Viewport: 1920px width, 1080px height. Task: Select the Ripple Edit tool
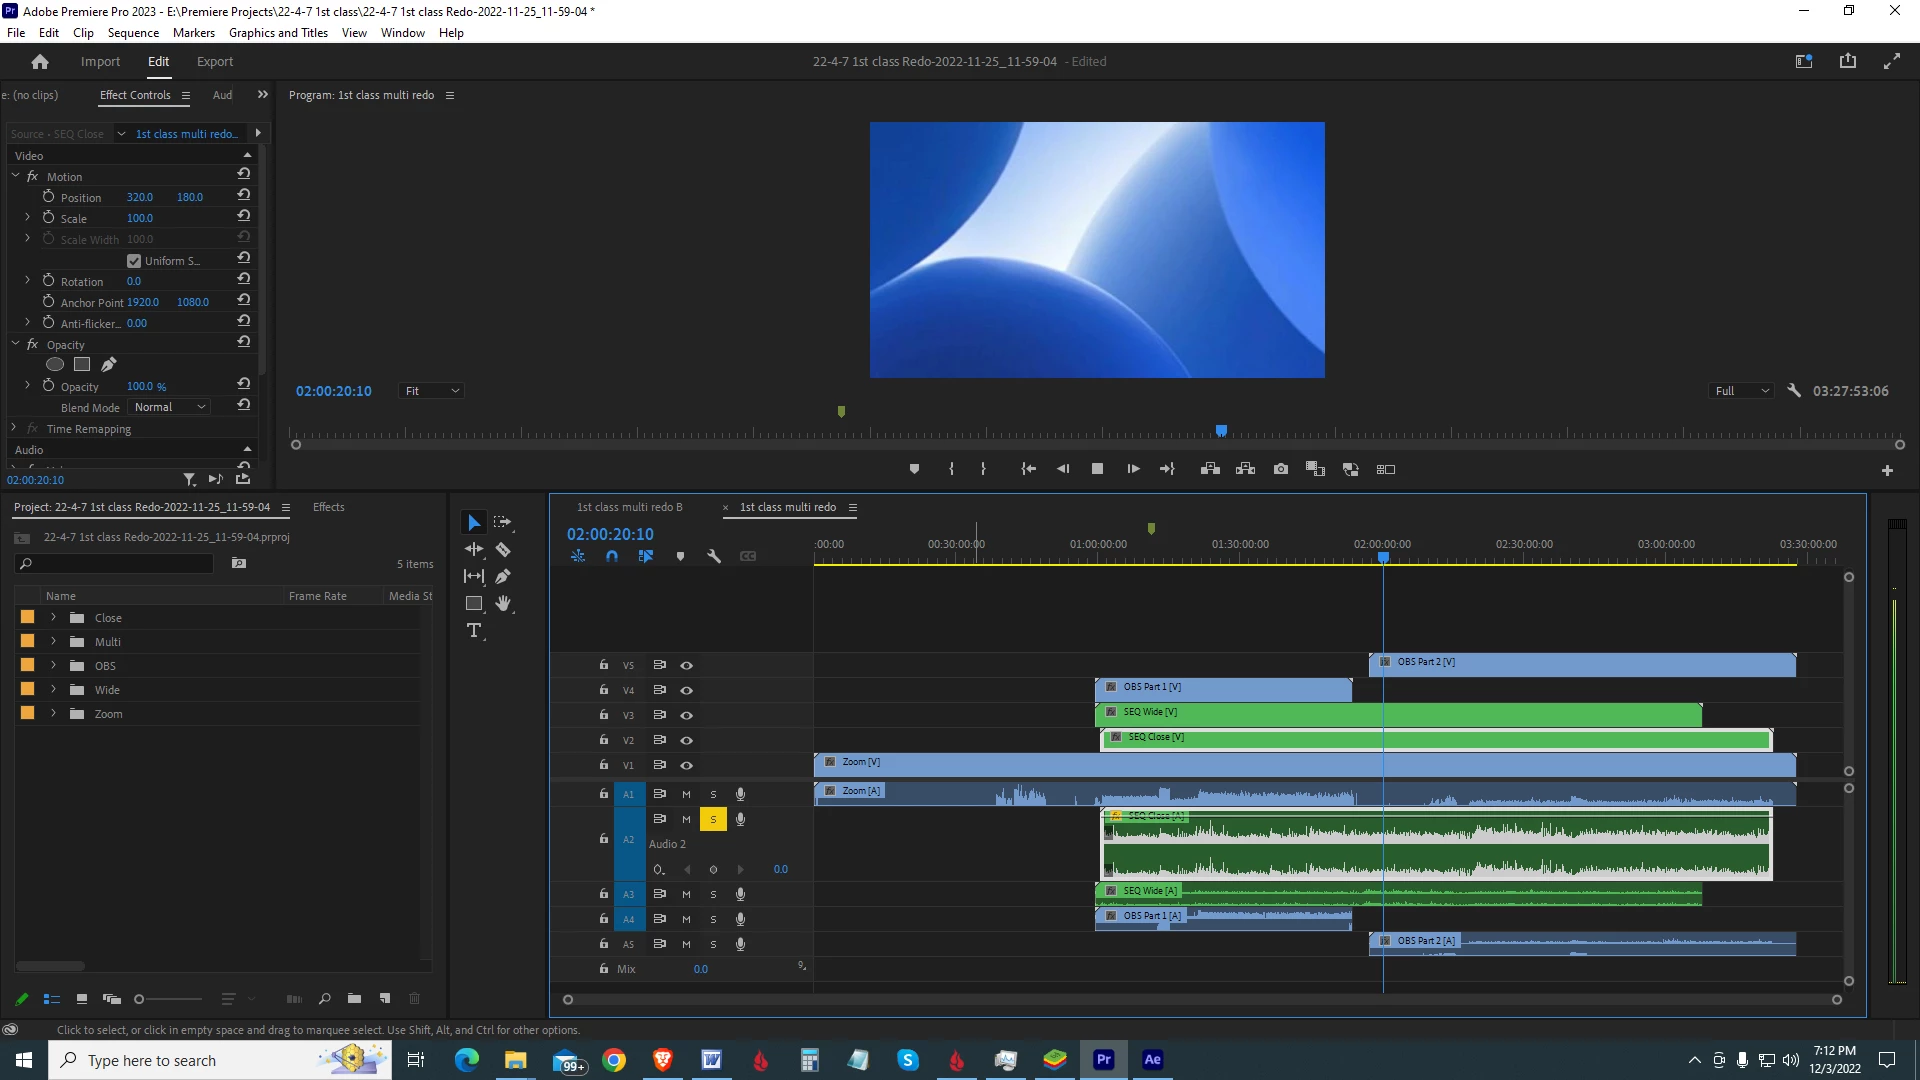[474, 549]
